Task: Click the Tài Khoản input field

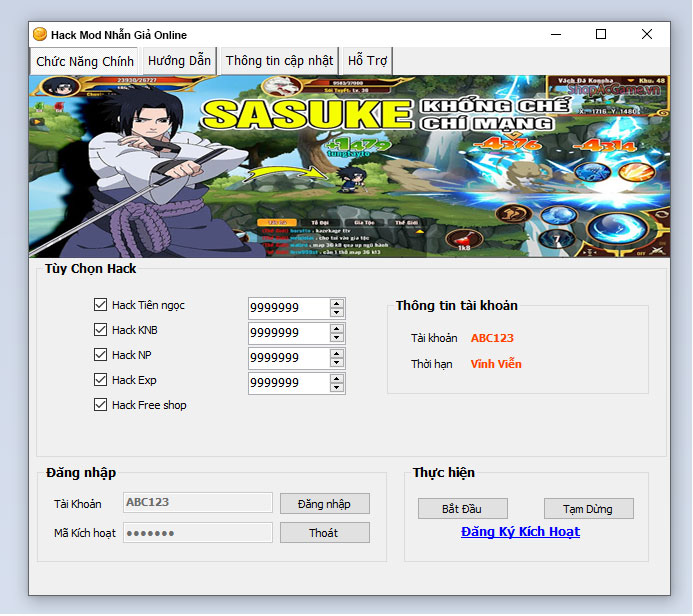Action: pyautogui.click(x=198, y=502)
